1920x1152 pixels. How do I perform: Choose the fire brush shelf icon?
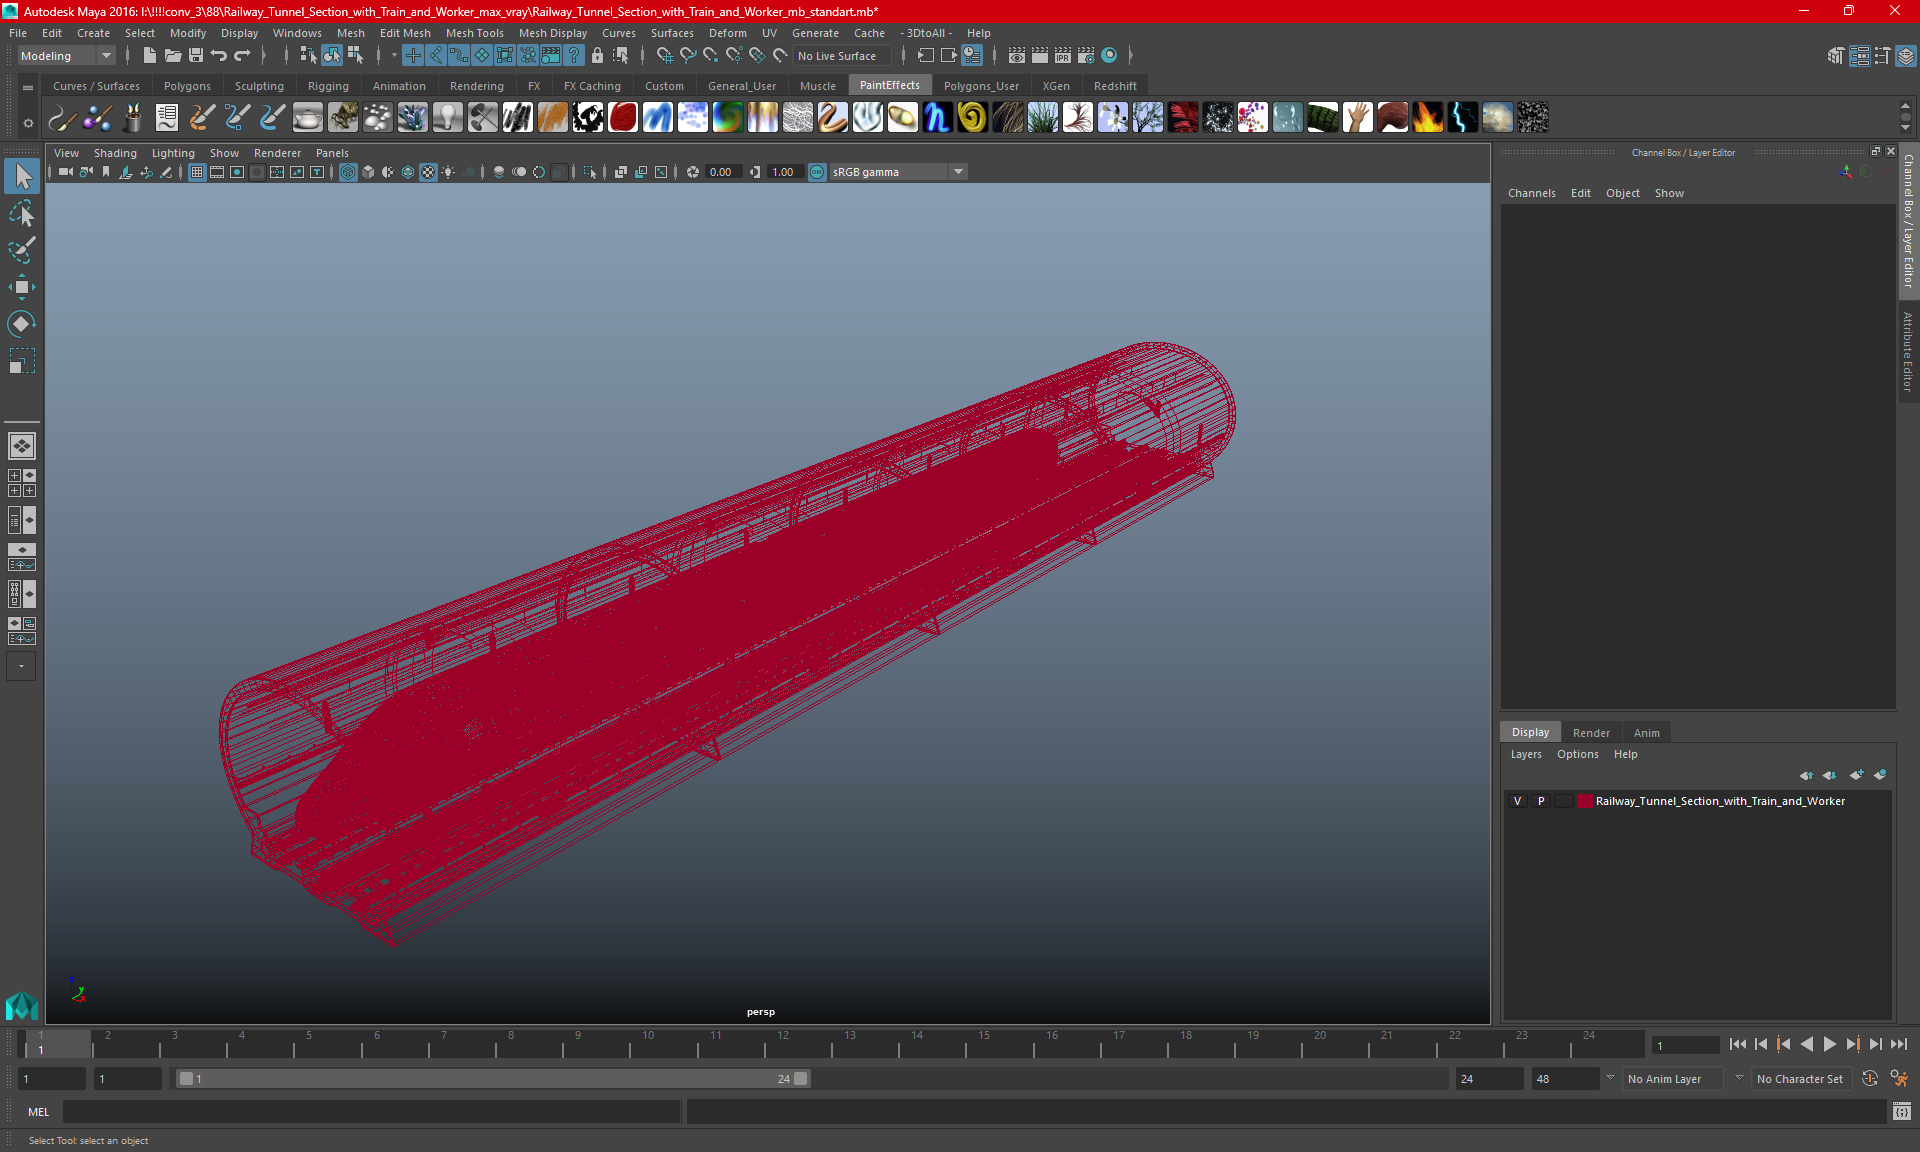[x=1427, y=118]
